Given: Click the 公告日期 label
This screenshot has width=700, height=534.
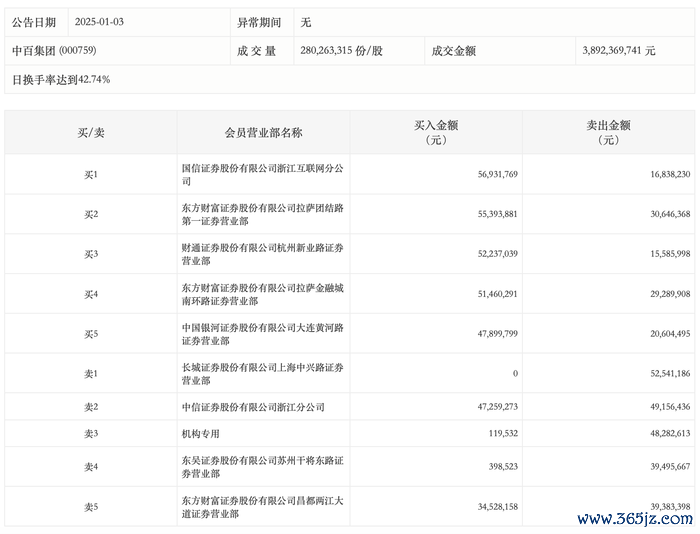Looking at the screenshot, I should click(x=34, y=22).
